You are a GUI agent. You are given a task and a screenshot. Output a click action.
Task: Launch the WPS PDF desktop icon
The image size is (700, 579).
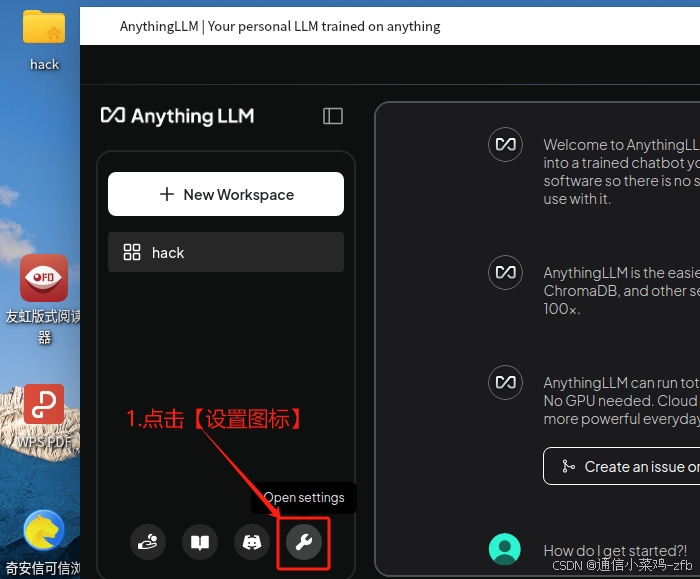44,415
